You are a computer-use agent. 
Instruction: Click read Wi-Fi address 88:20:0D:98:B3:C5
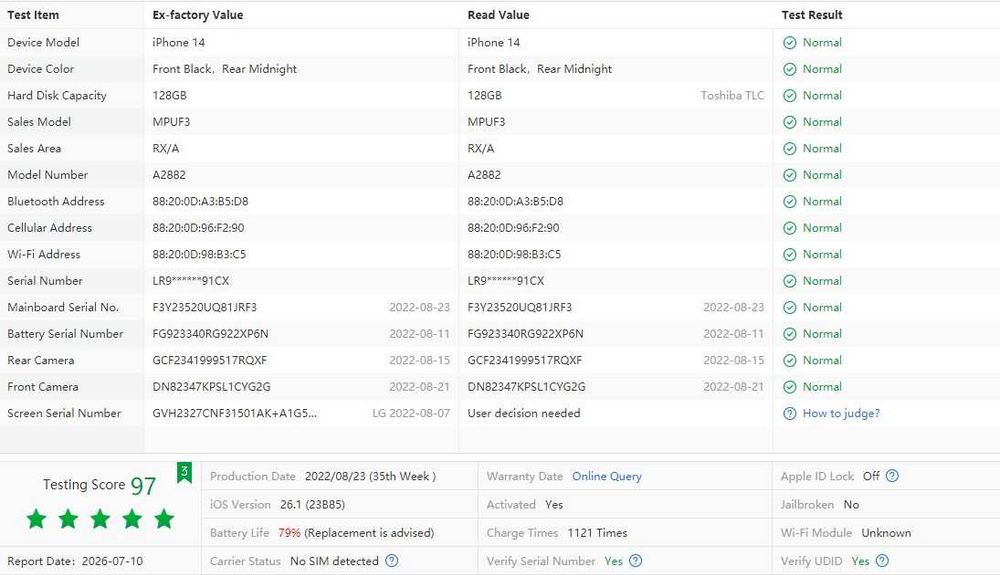point(514,254)
